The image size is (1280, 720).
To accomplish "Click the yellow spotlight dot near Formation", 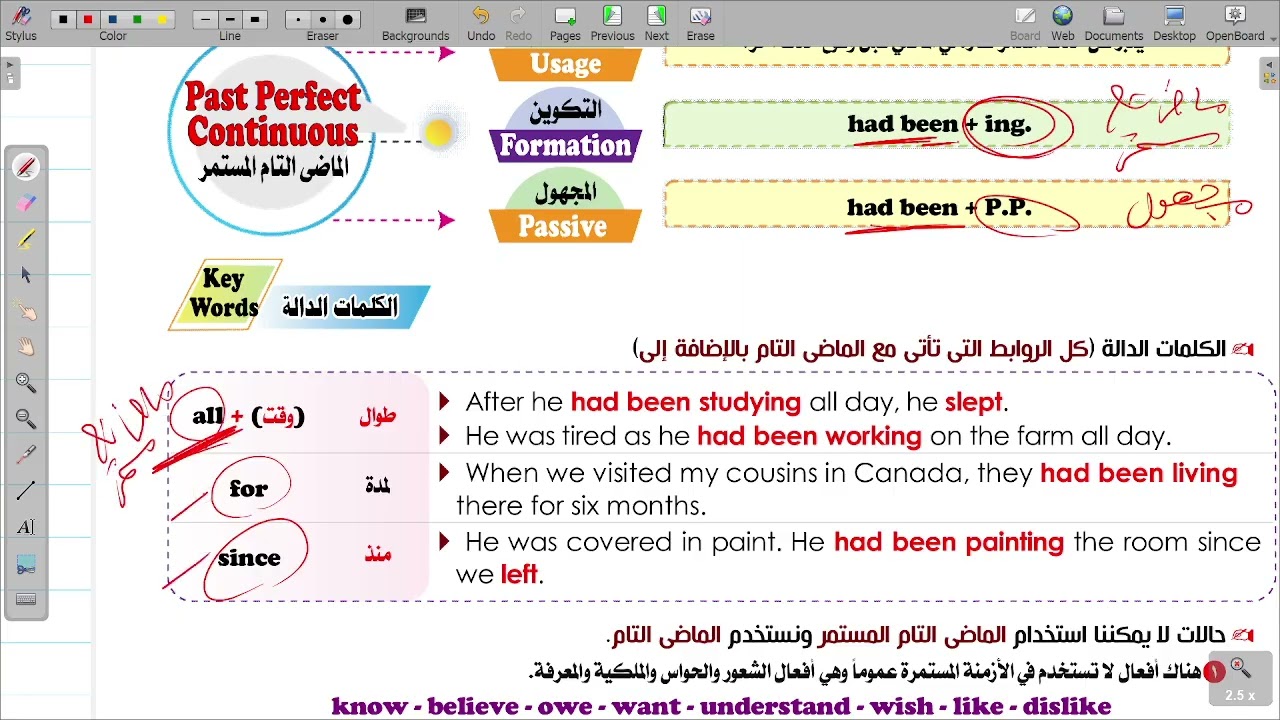I will 438,133.
